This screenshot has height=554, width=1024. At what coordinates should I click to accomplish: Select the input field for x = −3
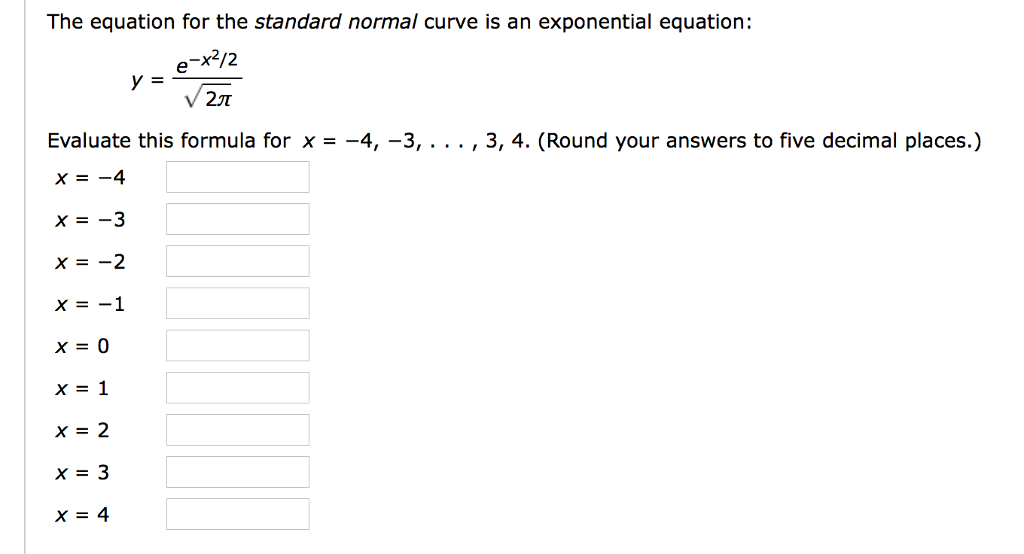coord(238,219)
